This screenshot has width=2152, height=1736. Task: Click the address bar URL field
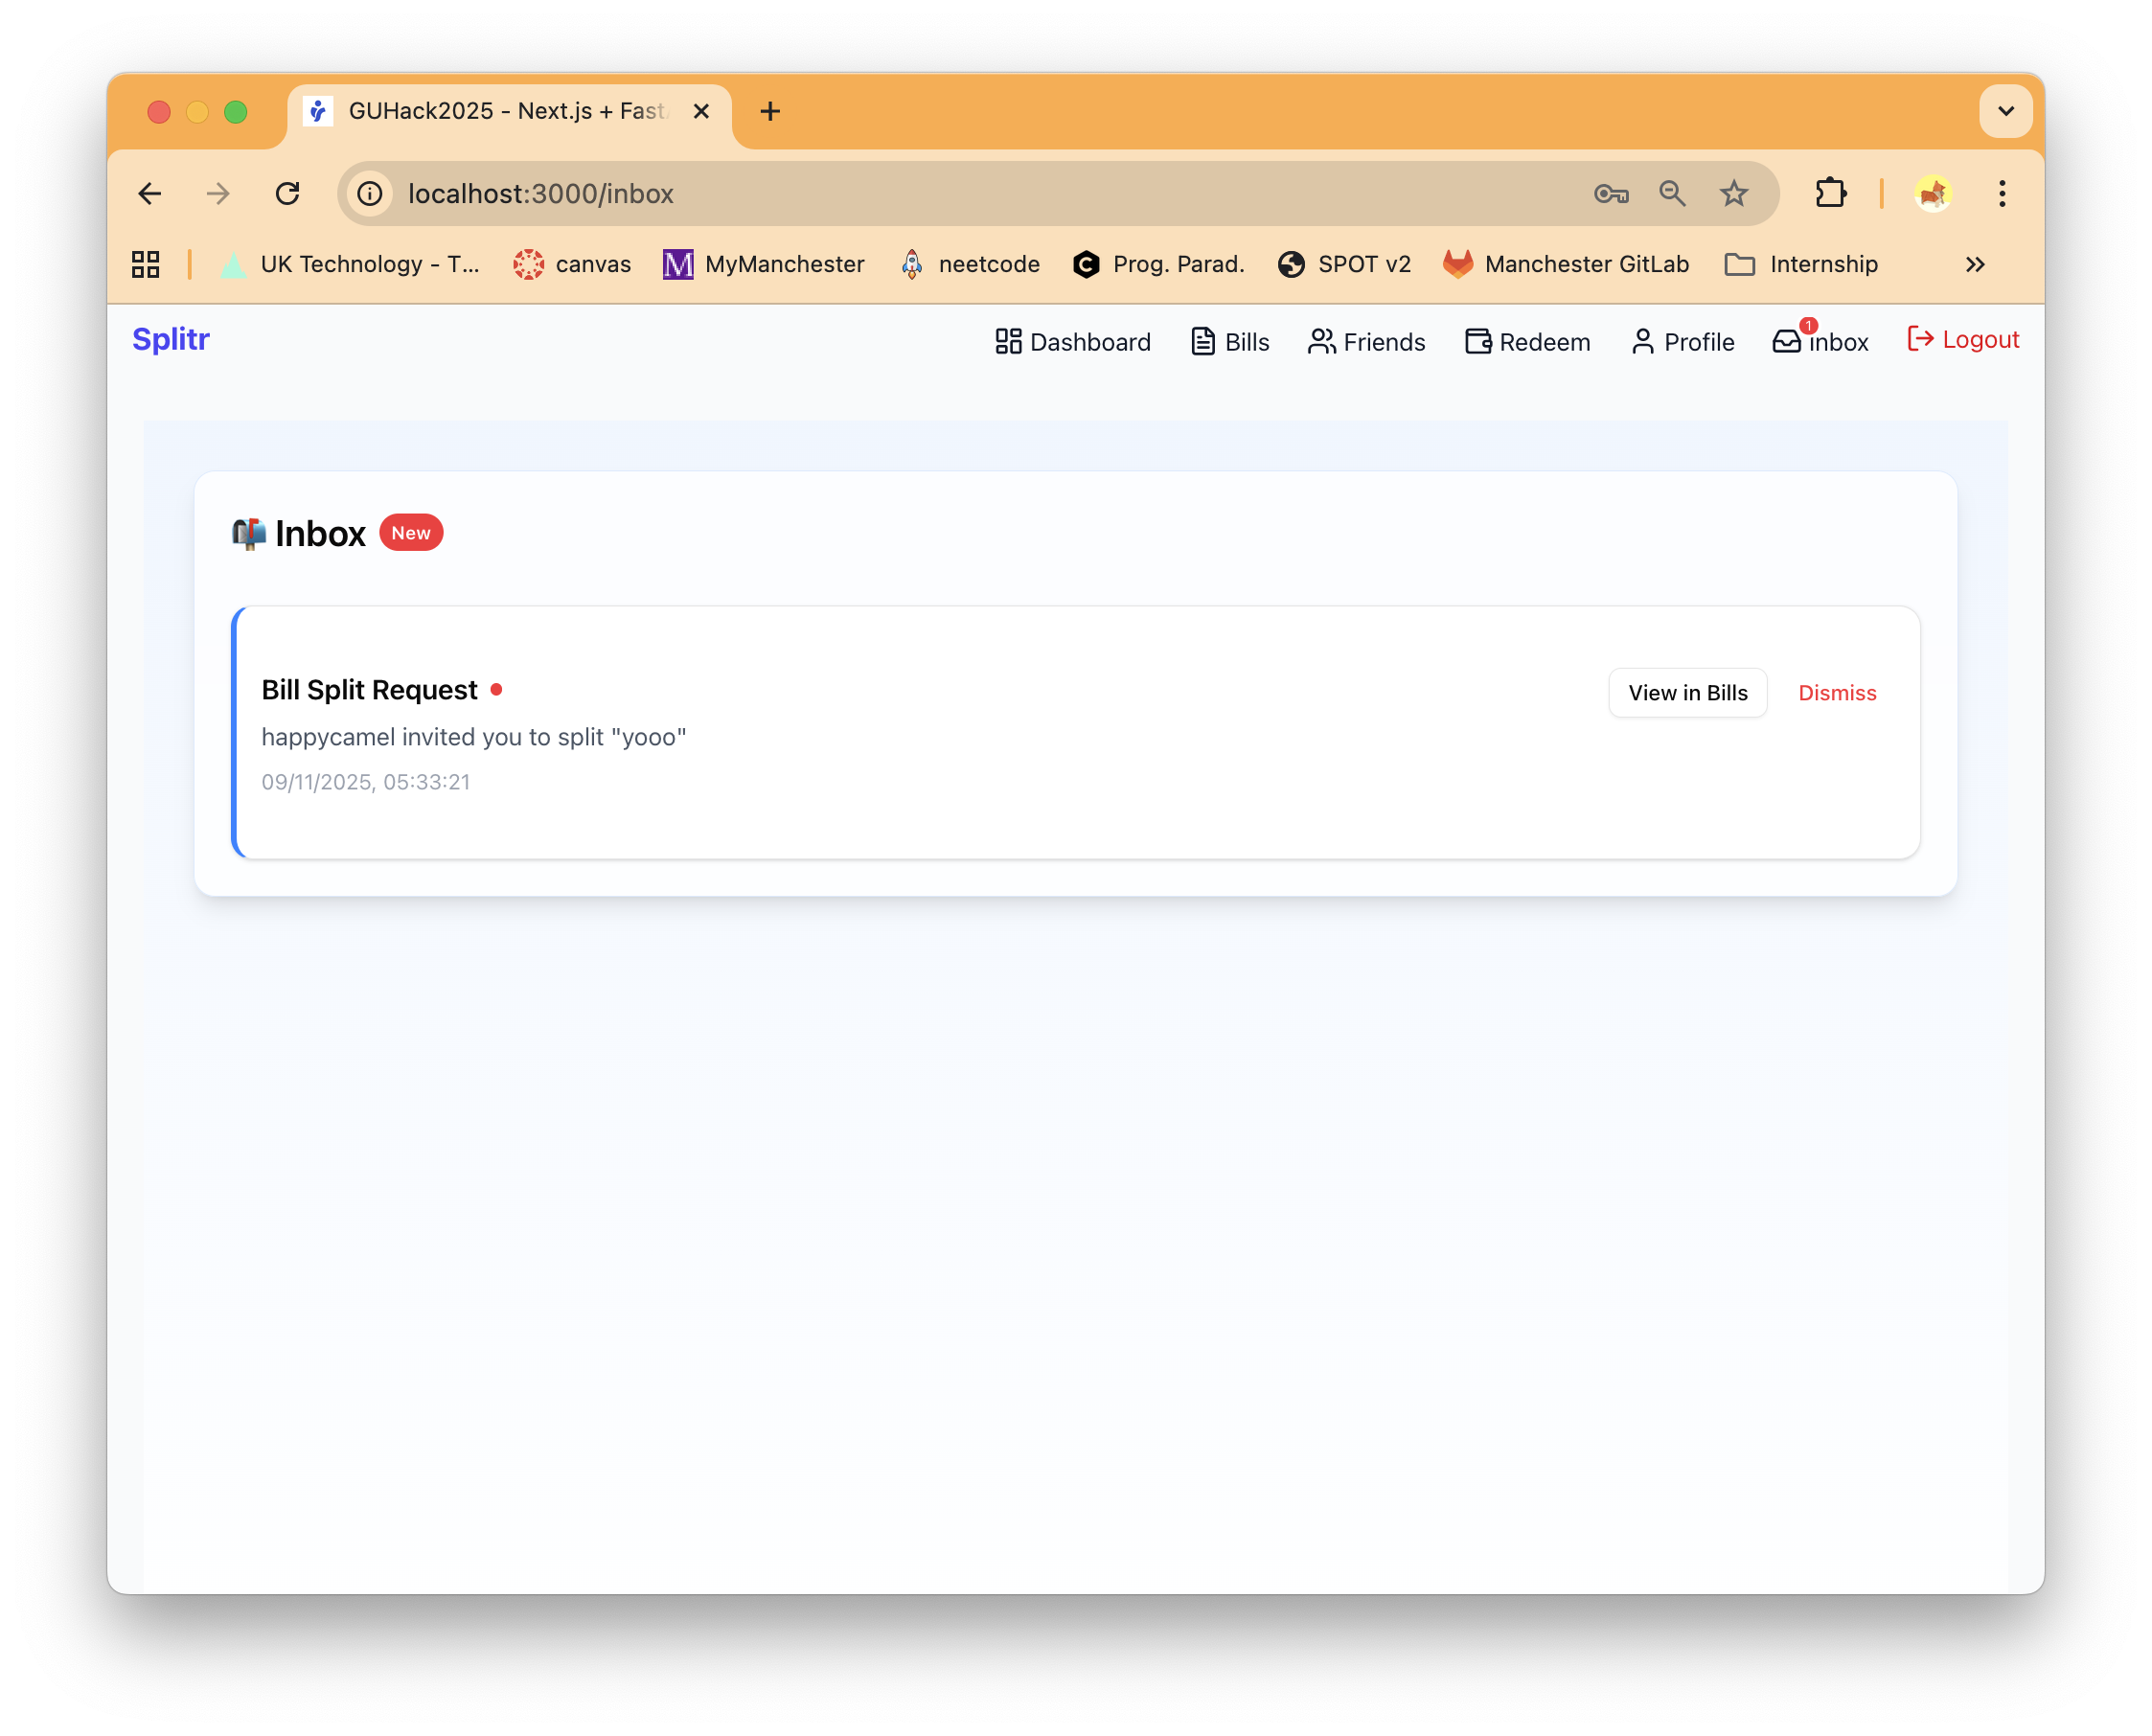coord(900,193)
